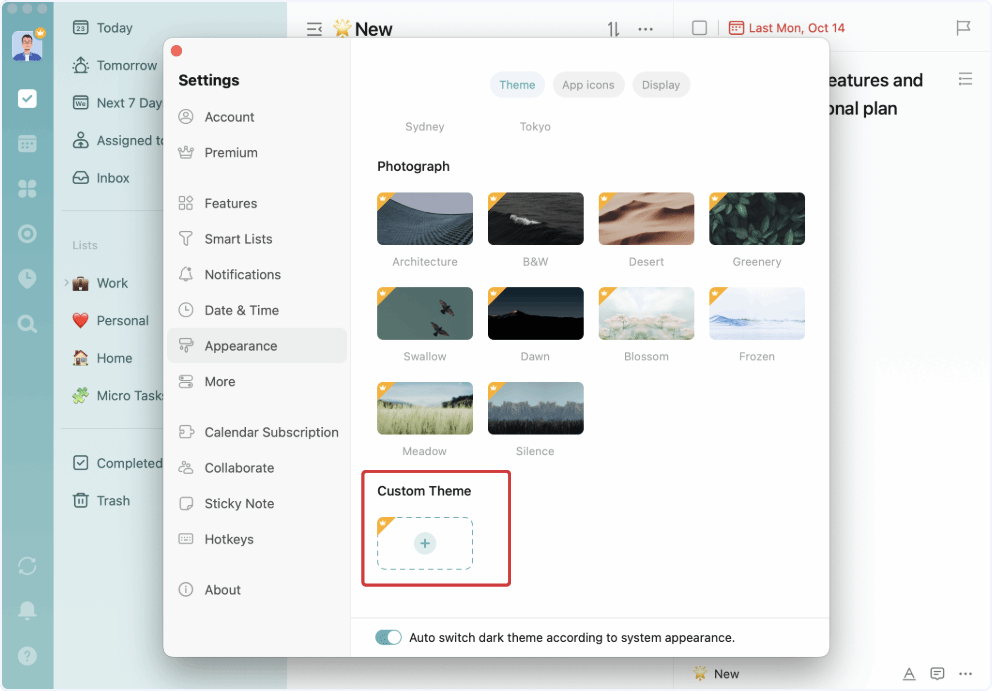This screenshot has width=992, height=691.
Task: Open the more menu at the bottom right
Action: pos(965,674)
